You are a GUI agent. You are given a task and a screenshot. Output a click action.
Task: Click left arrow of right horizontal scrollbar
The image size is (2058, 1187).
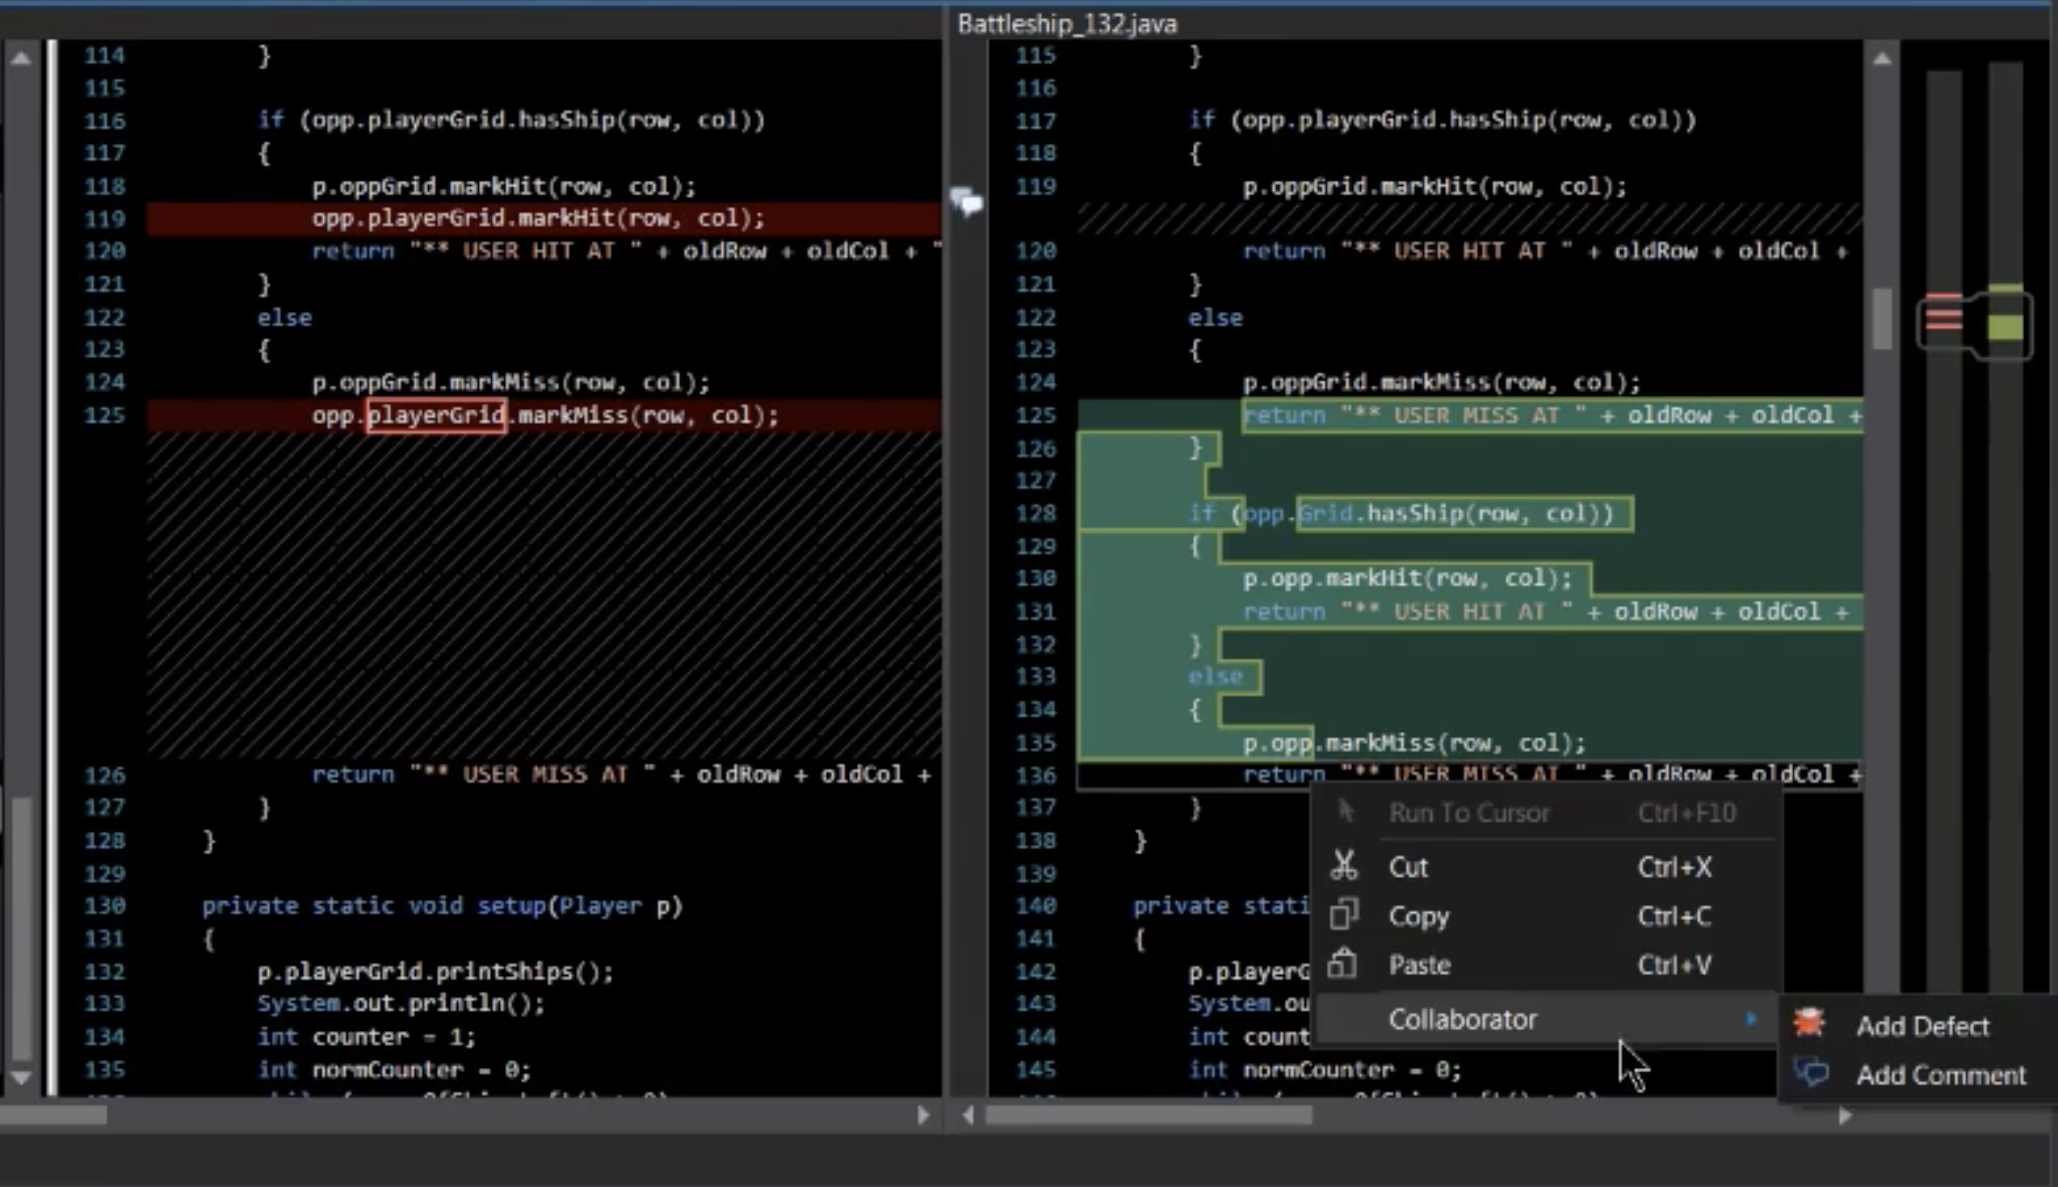click(x=968, y=1114)
